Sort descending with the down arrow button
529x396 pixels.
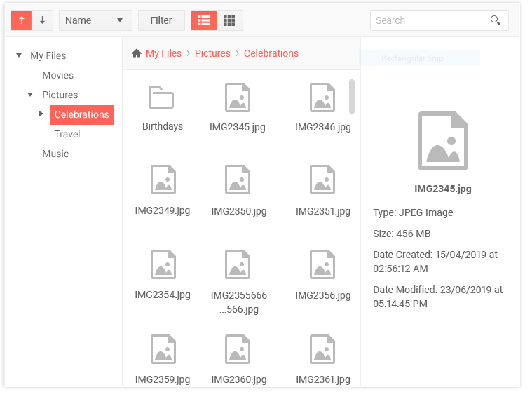(43, 21)
